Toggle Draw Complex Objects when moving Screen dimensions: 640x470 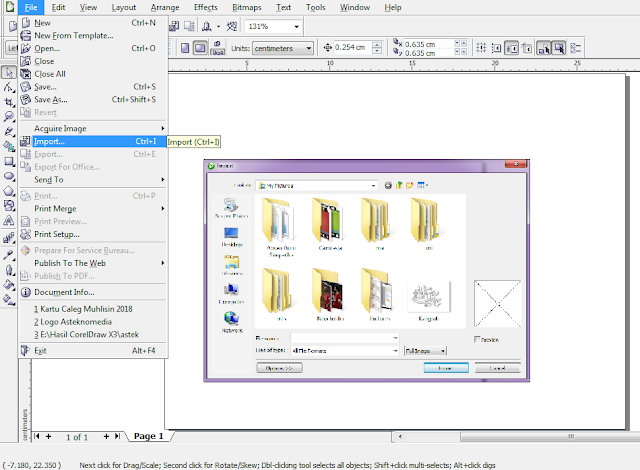(x=544, y=48)
